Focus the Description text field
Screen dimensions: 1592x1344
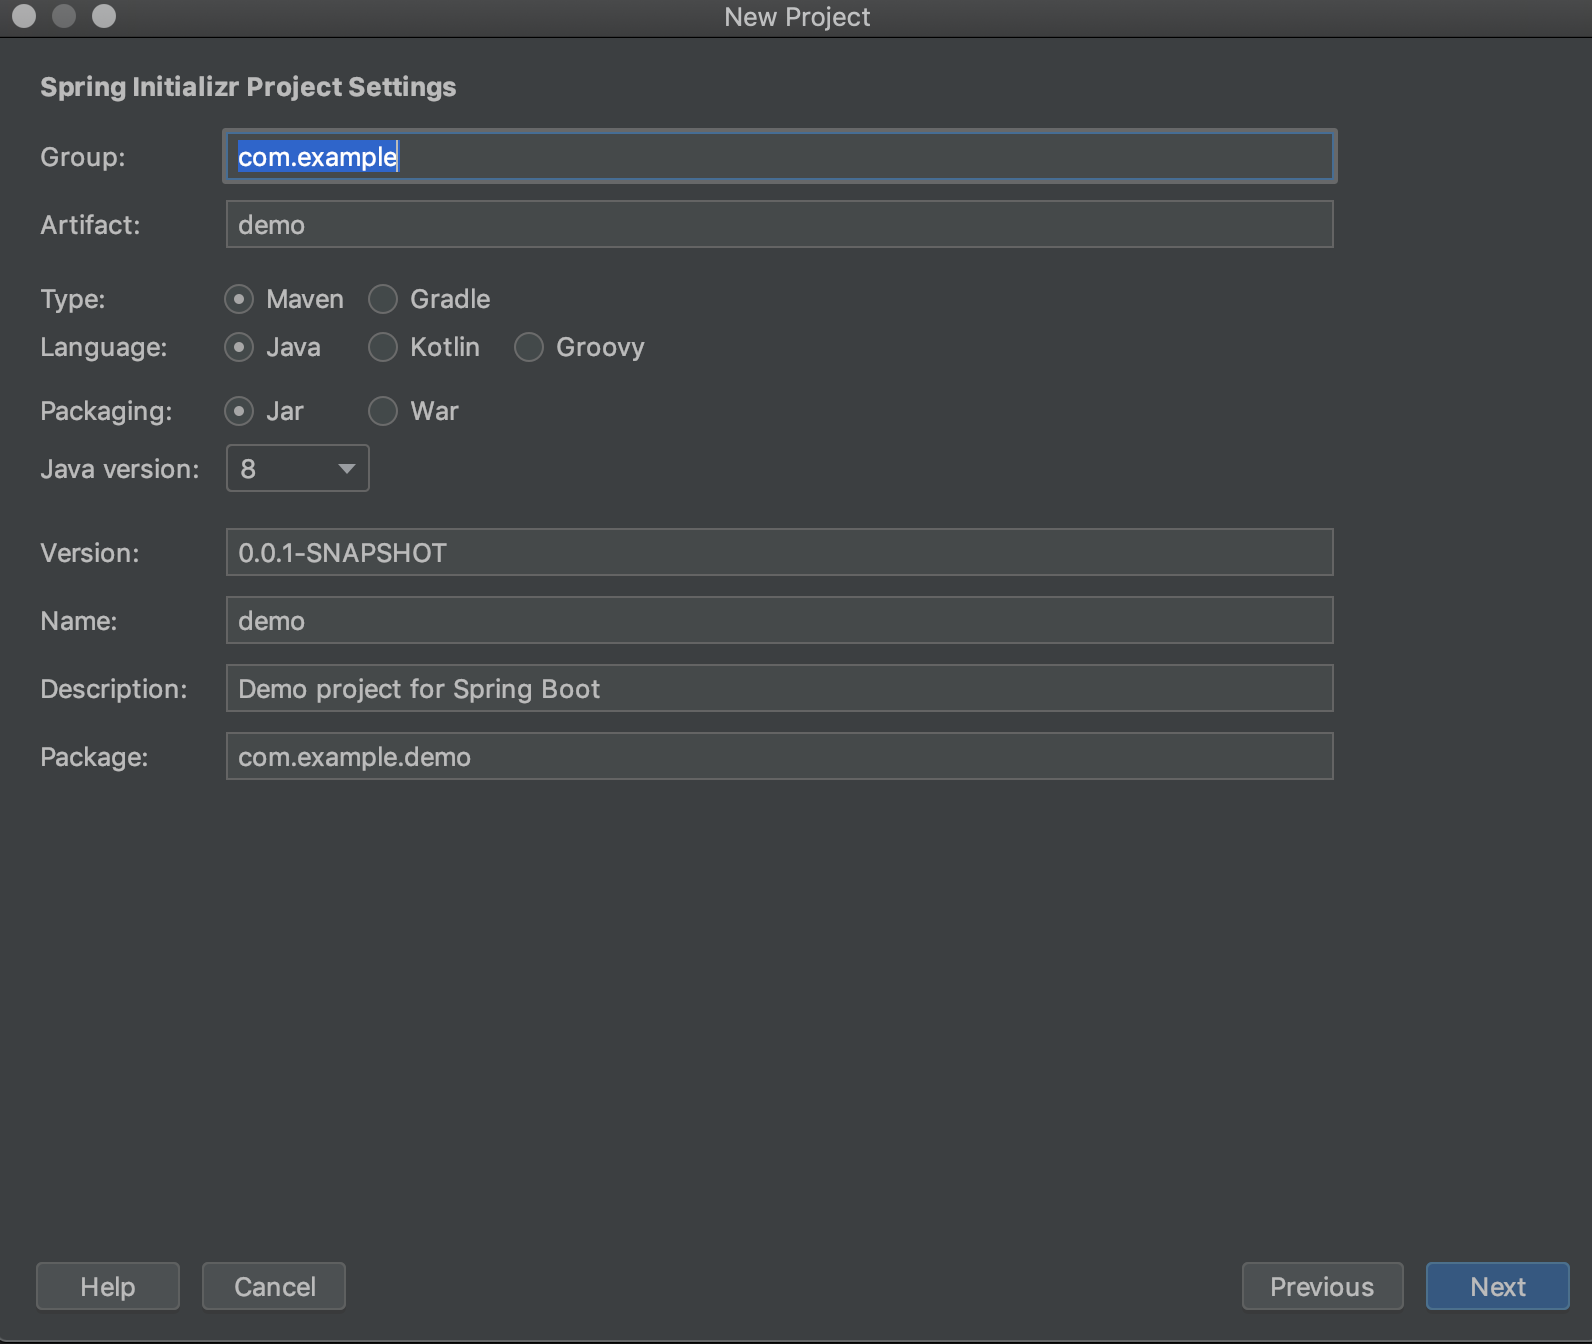(x=780, y=688)
